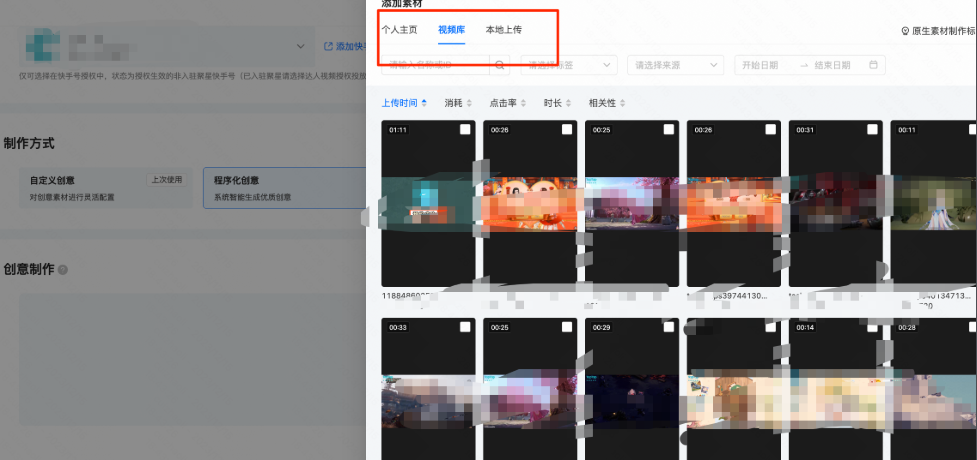Click the 上传时间 sort arrows icon
The image size is (977, 460).
(x=424, y=103)
